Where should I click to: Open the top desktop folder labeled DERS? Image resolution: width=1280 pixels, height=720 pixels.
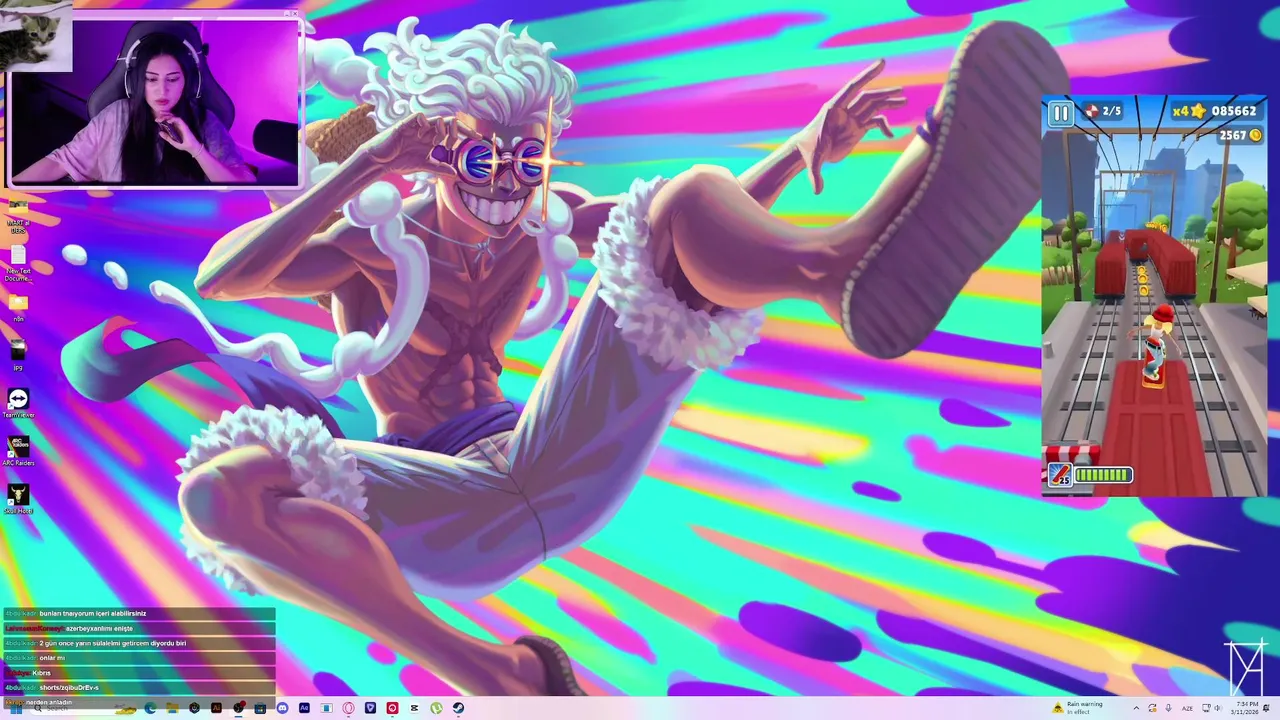pyautogui.click(x=18, y=216)
